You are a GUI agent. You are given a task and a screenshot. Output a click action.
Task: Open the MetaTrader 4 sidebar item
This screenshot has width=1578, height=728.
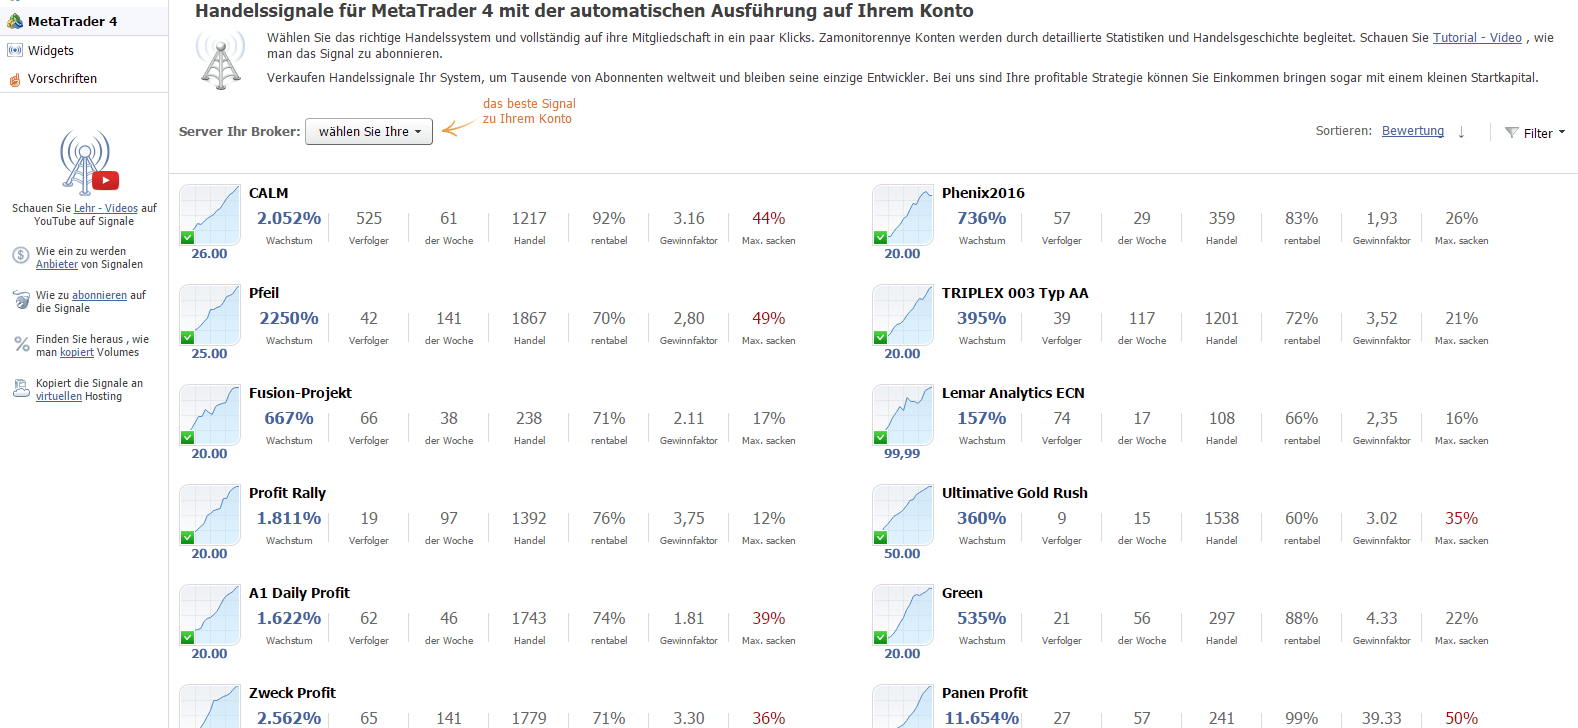(x=84, y=21)
